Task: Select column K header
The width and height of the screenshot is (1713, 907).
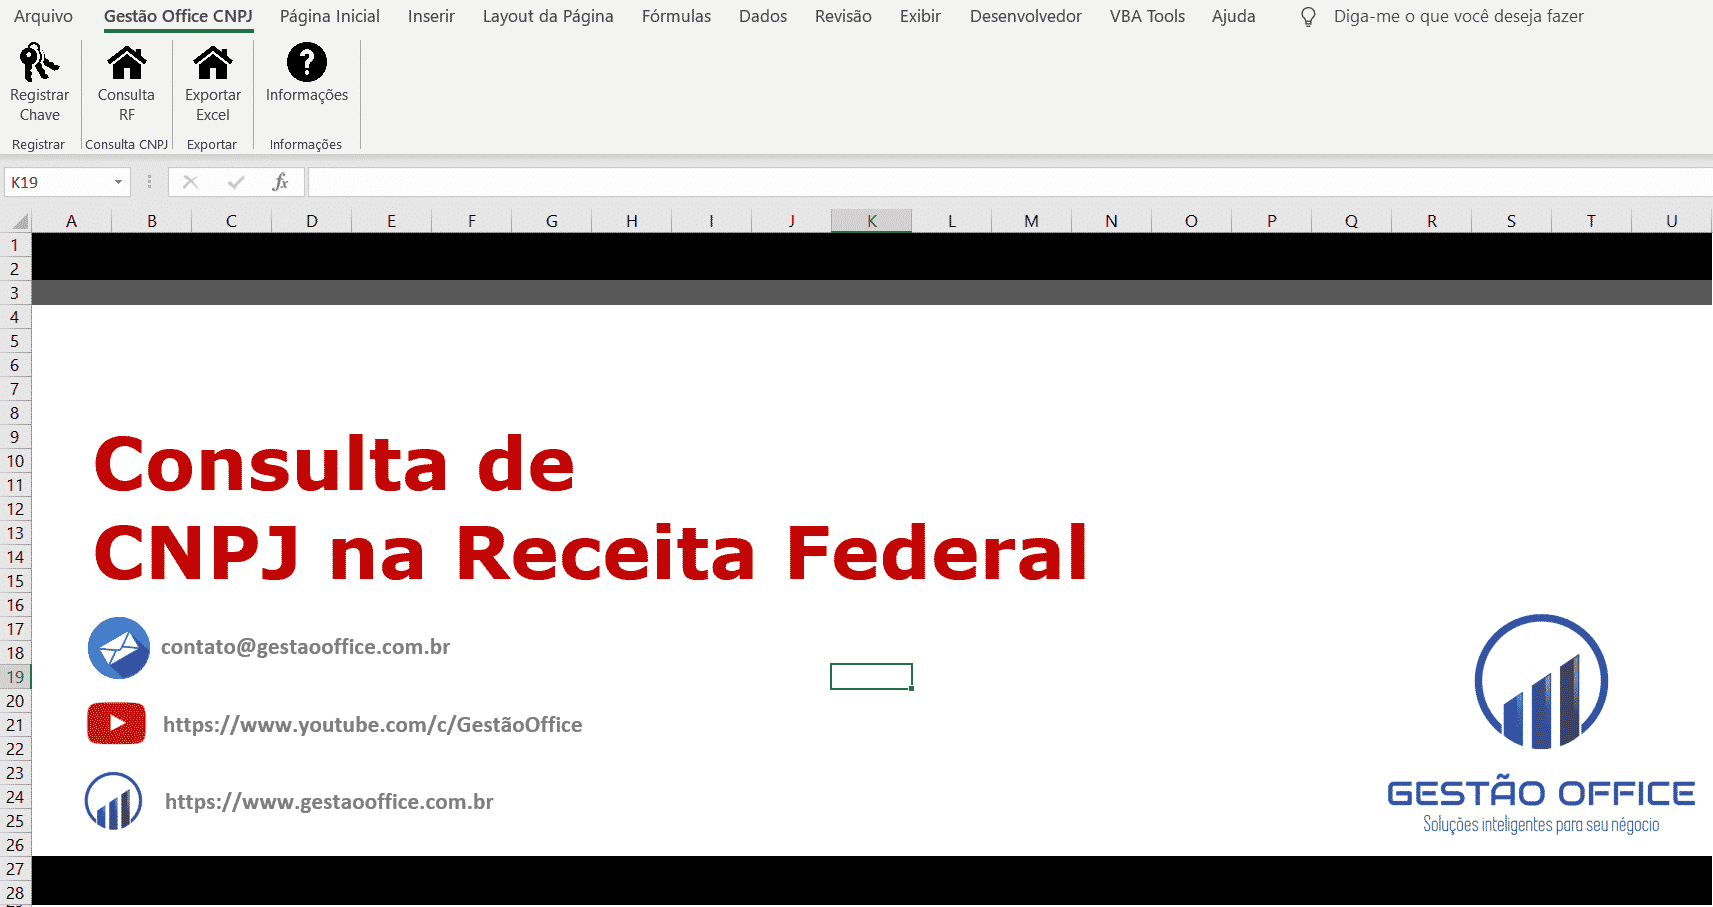Action: [x=871, y=221]
